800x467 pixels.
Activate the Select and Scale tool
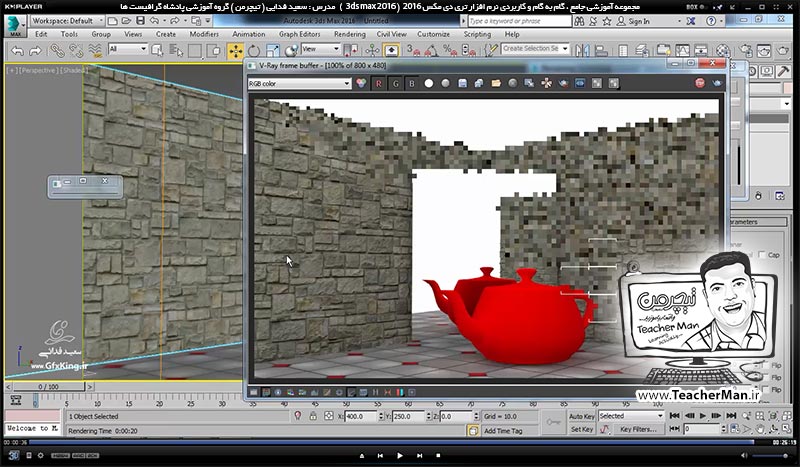click(x=272, y=51)
